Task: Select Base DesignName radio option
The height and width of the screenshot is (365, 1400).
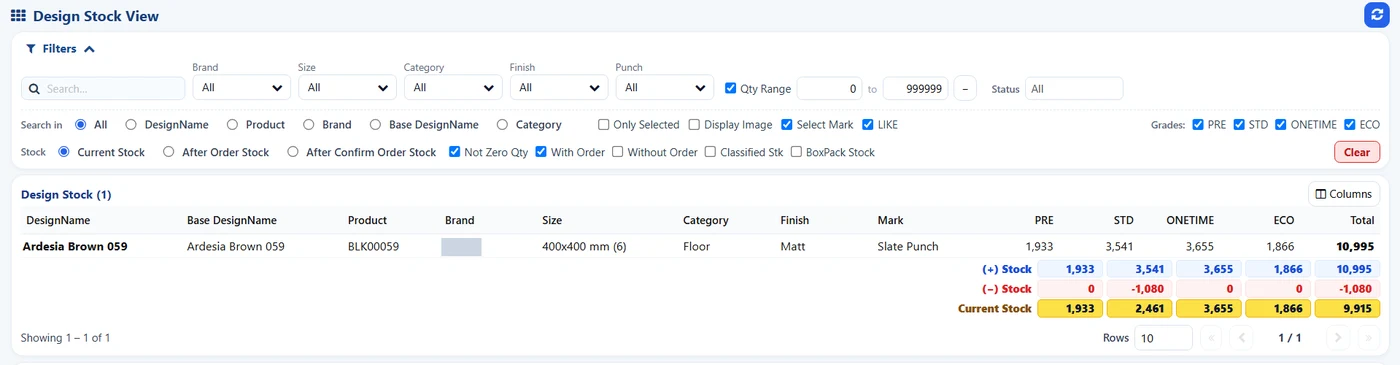Action: point(376,125)
